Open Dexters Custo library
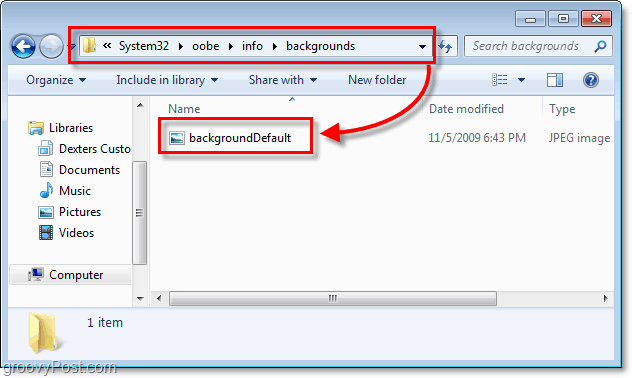This screenshot has height=378, width=632. tap(95, 149)
